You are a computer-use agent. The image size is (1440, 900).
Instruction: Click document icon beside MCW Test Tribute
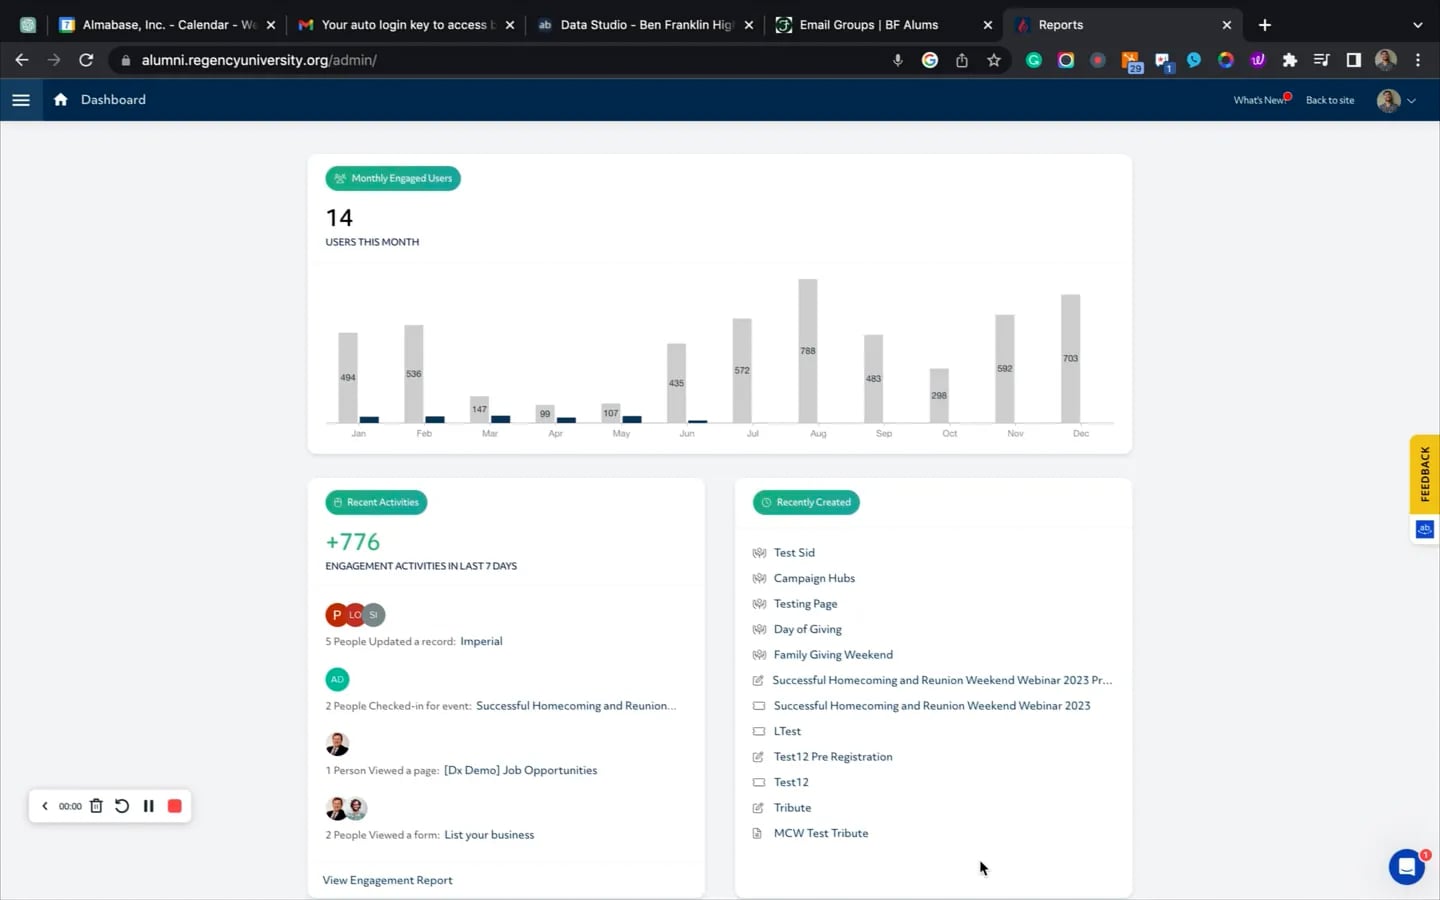tap(757, 833)
